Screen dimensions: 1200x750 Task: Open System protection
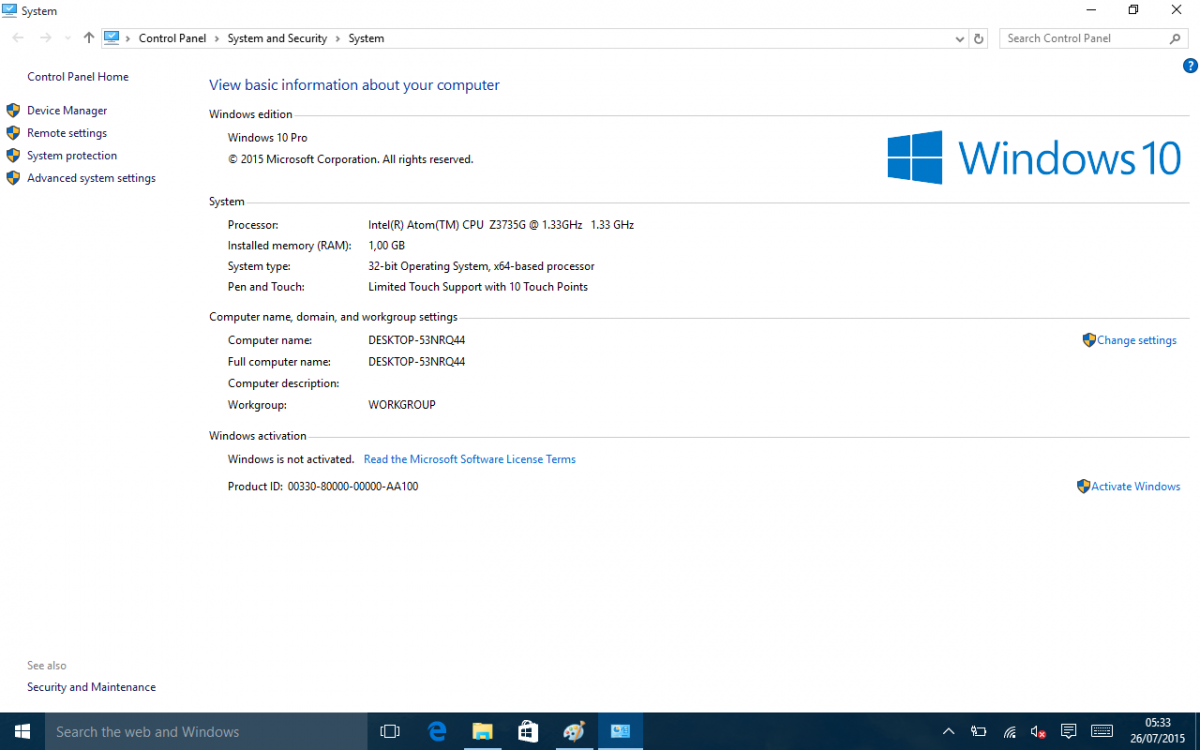[72, 156]
